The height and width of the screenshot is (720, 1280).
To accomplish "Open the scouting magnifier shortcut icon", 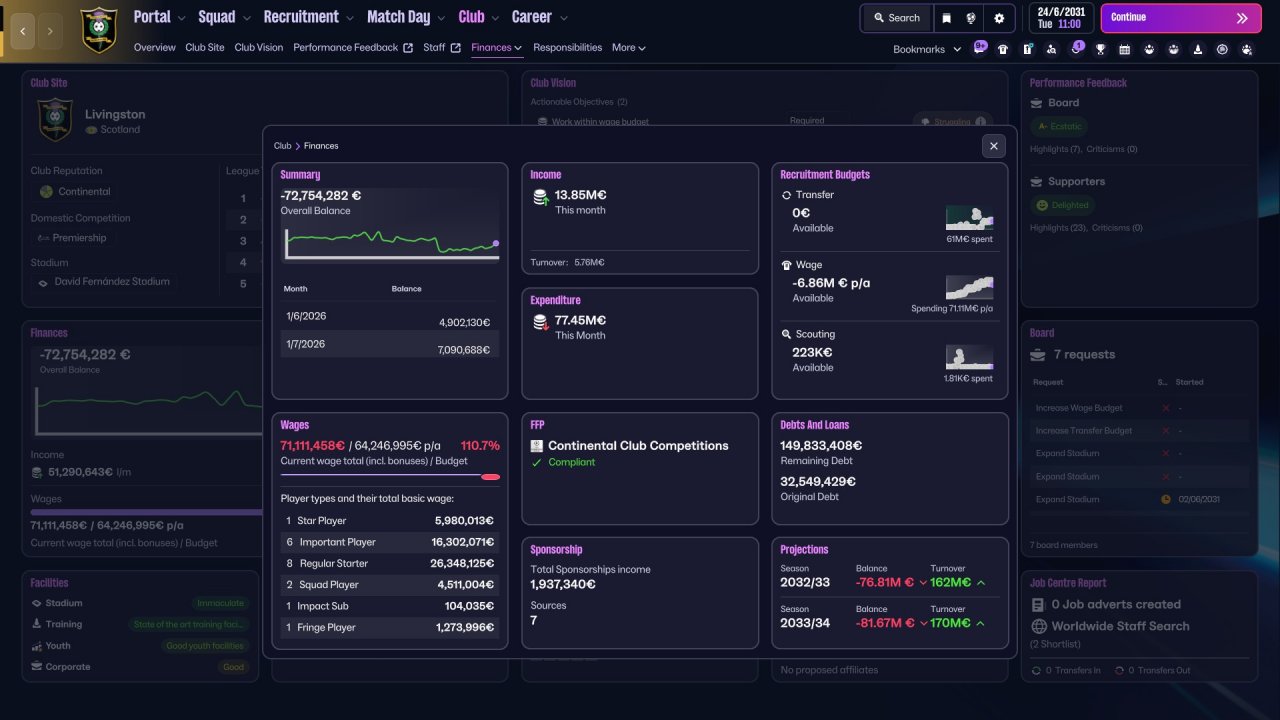I will pos(1051,49).
